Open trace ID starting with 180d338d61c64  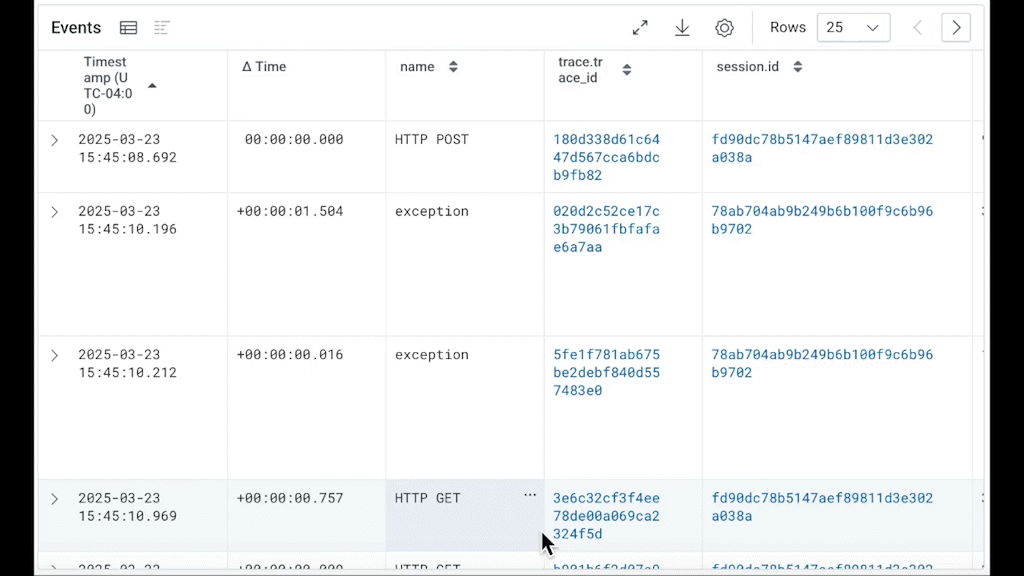(x=606, y=157)
